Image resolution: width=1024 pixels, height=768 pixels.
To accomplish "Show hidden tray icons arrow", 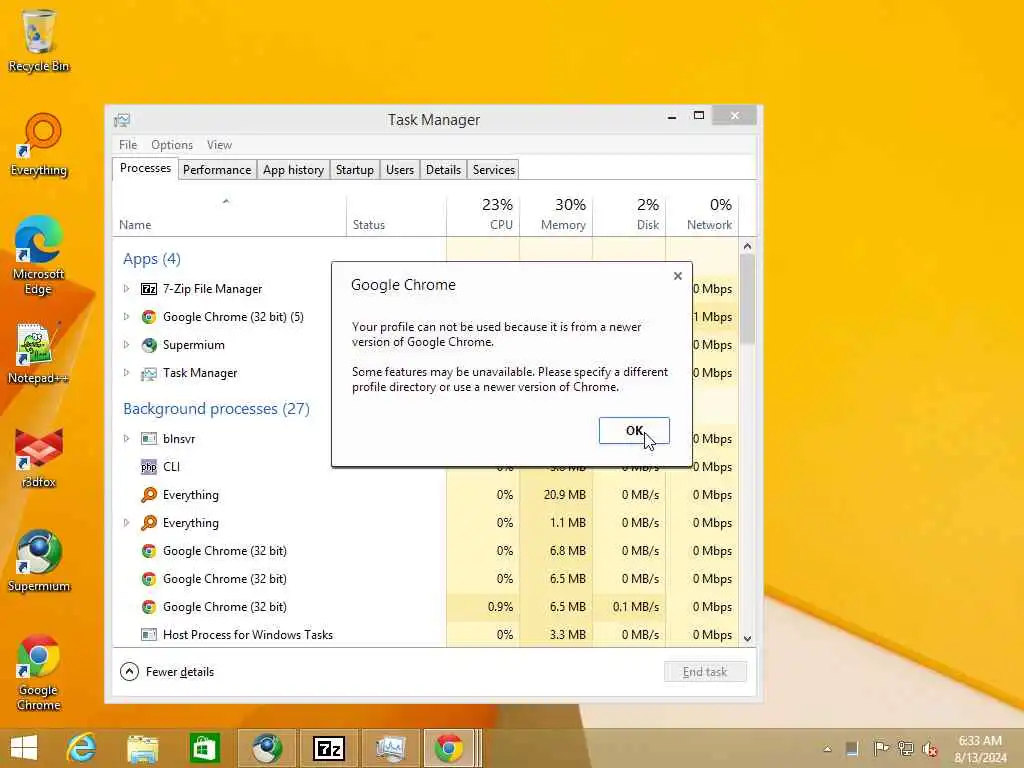I will pos(827,749).
